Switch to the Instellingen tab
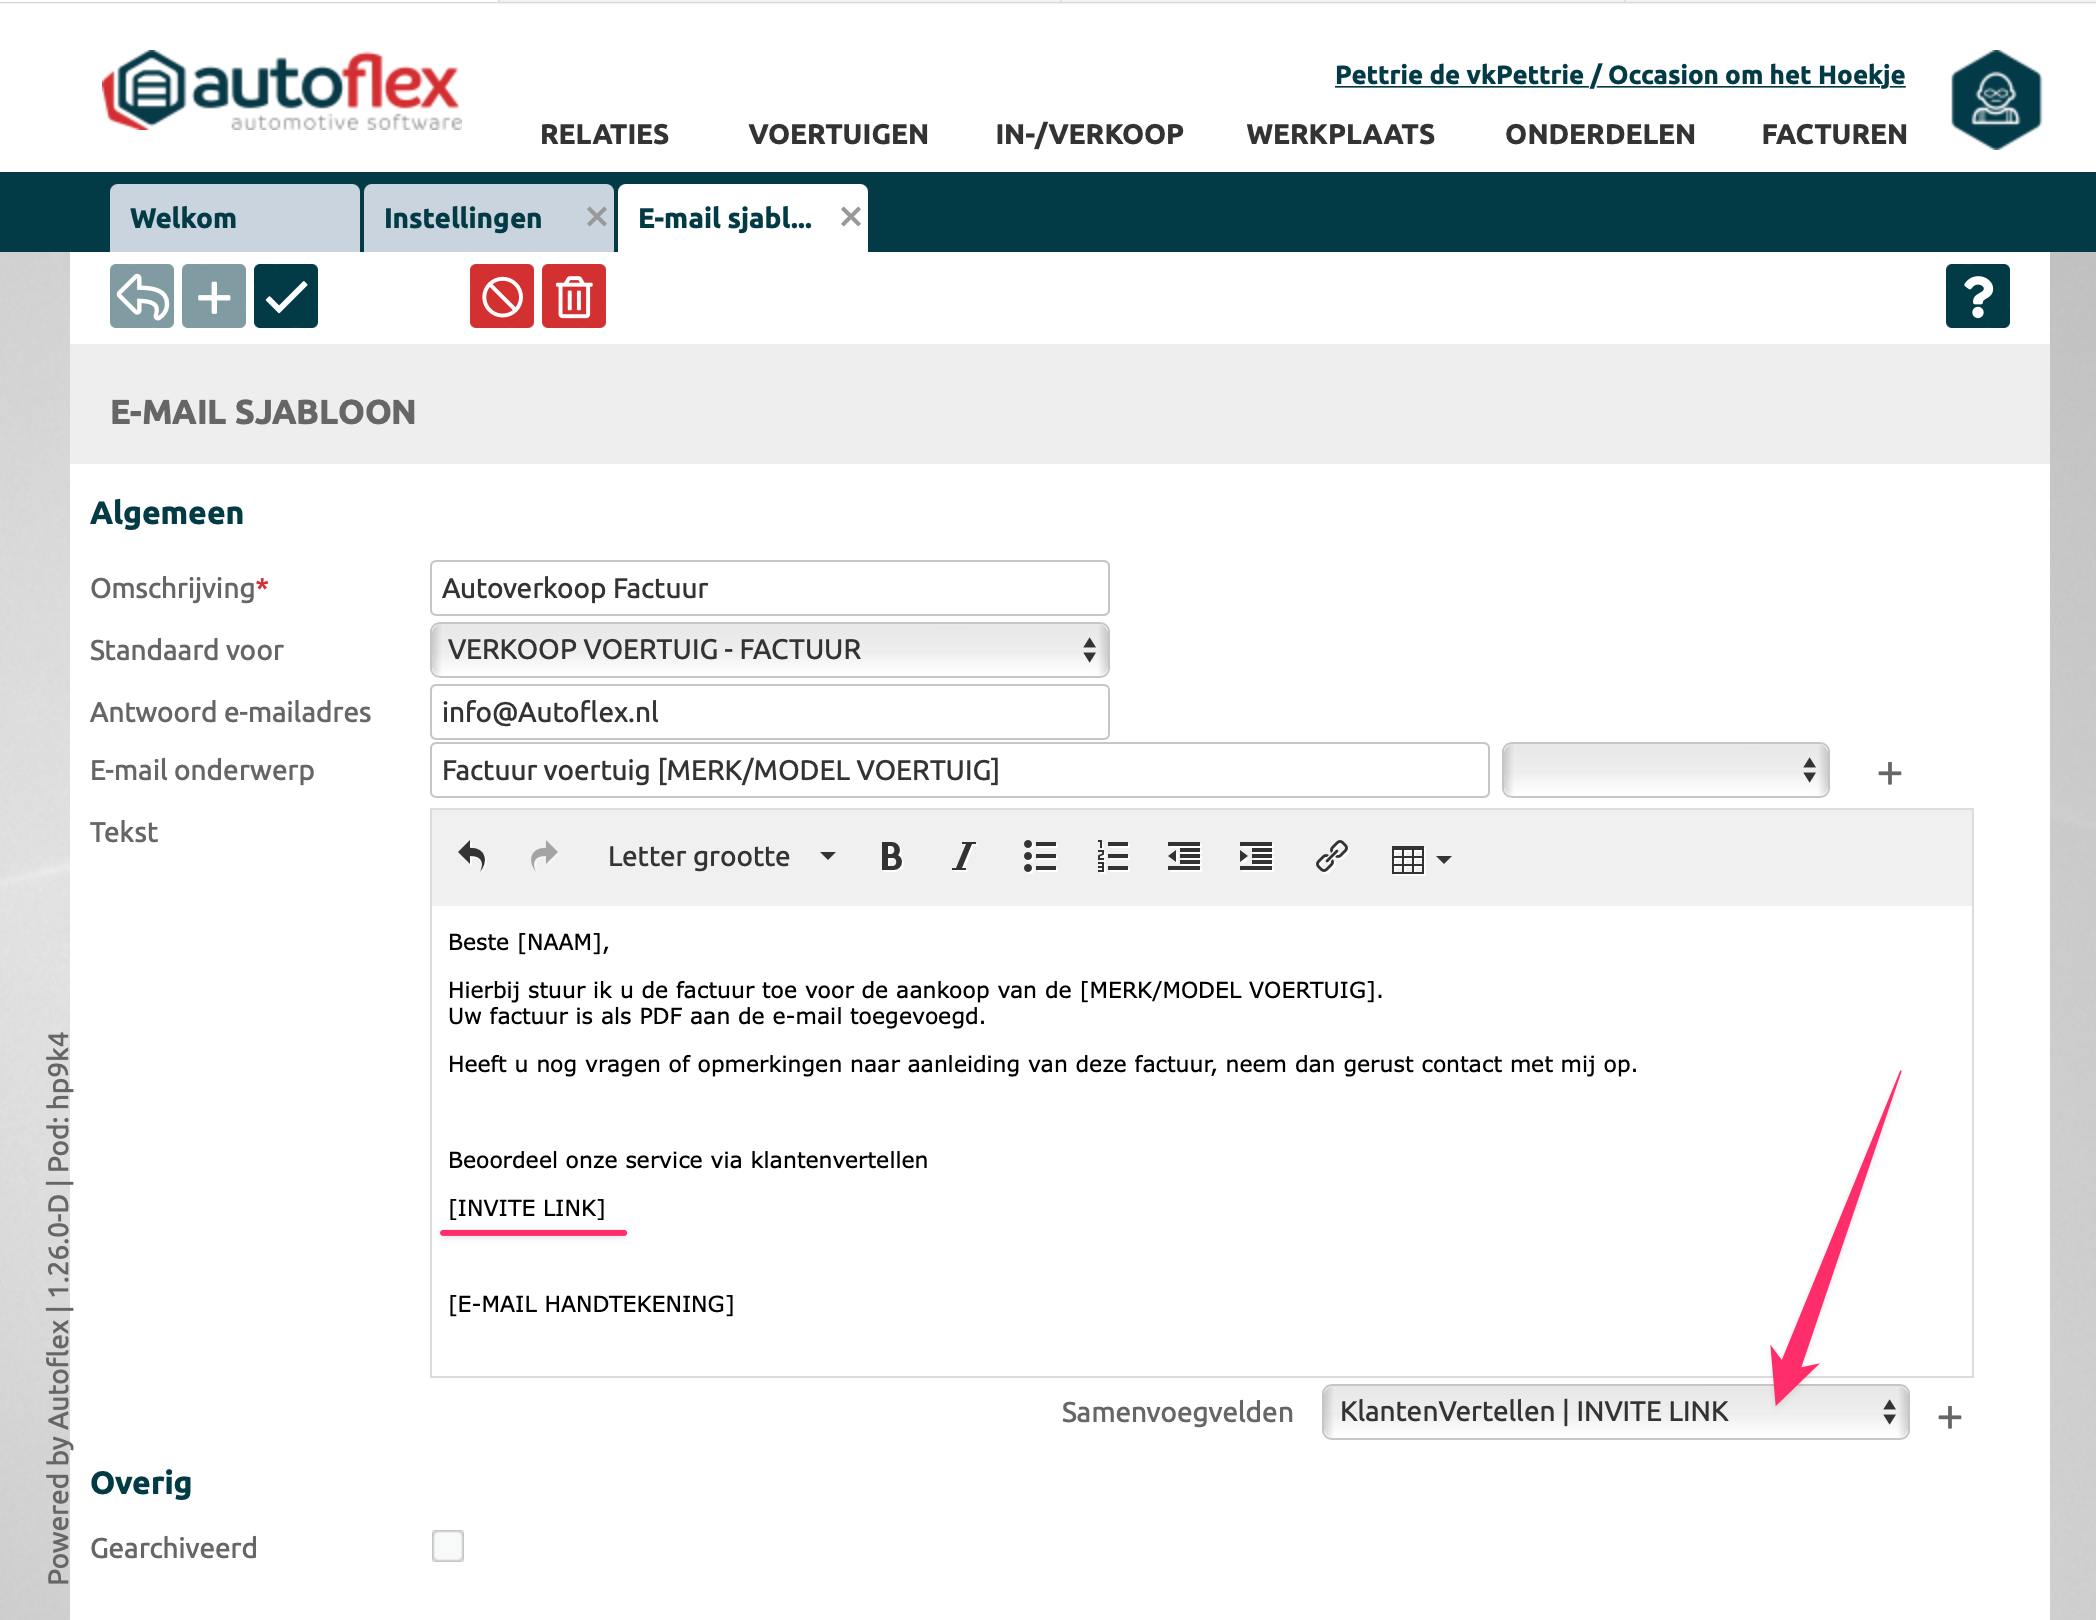The width and height of the screenshot is (2096, 1620). (463, 218)
